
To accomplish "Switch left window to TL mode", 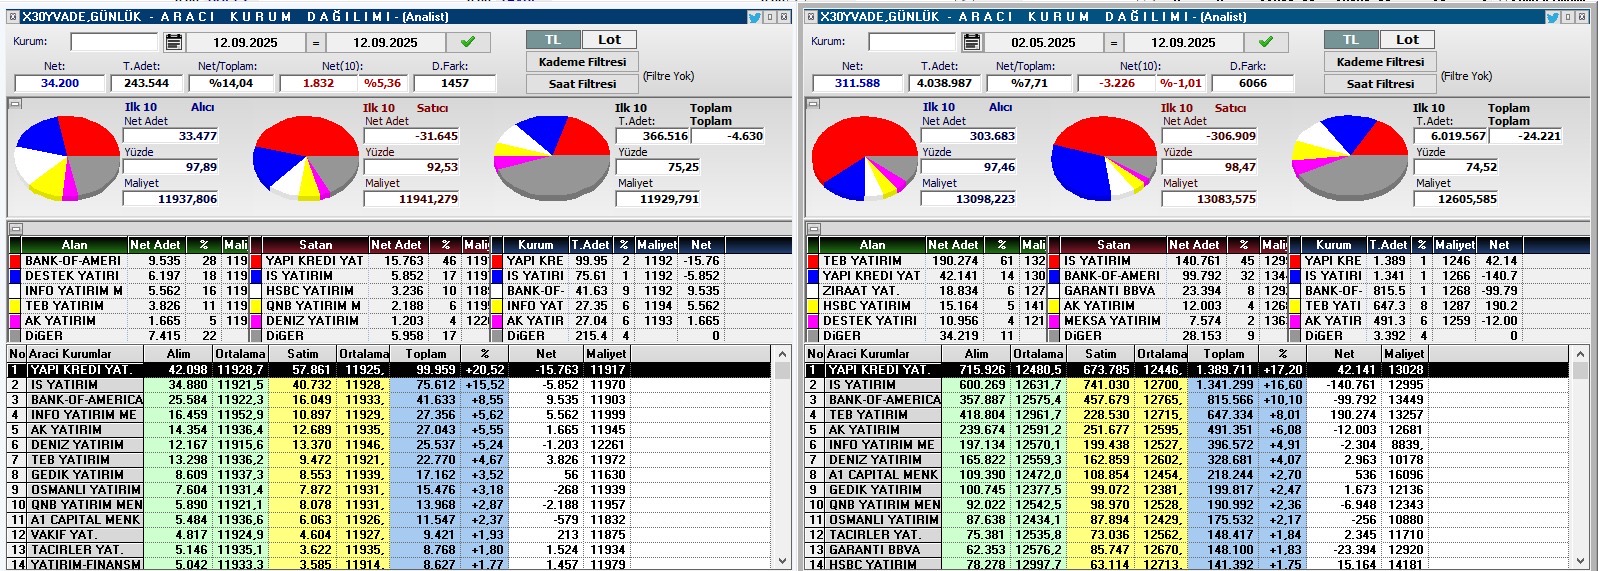I will (x=554, y=40).
